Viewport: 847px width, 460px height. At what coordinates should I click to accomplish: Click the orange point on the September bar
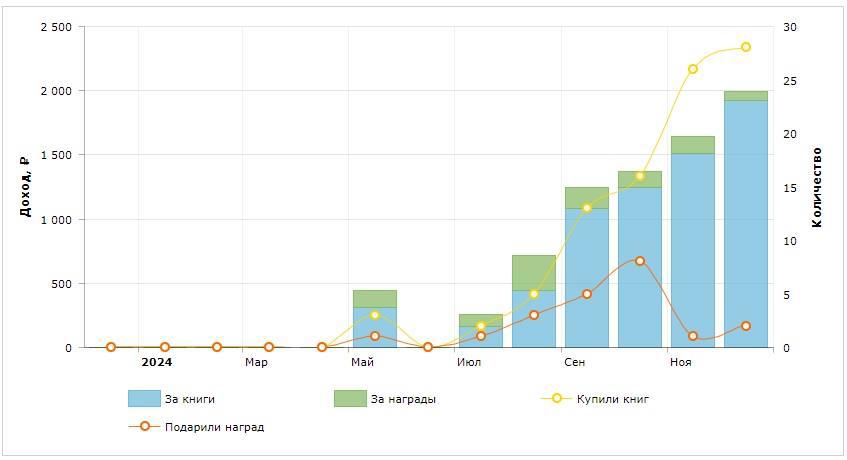click(x=587, y=294)
